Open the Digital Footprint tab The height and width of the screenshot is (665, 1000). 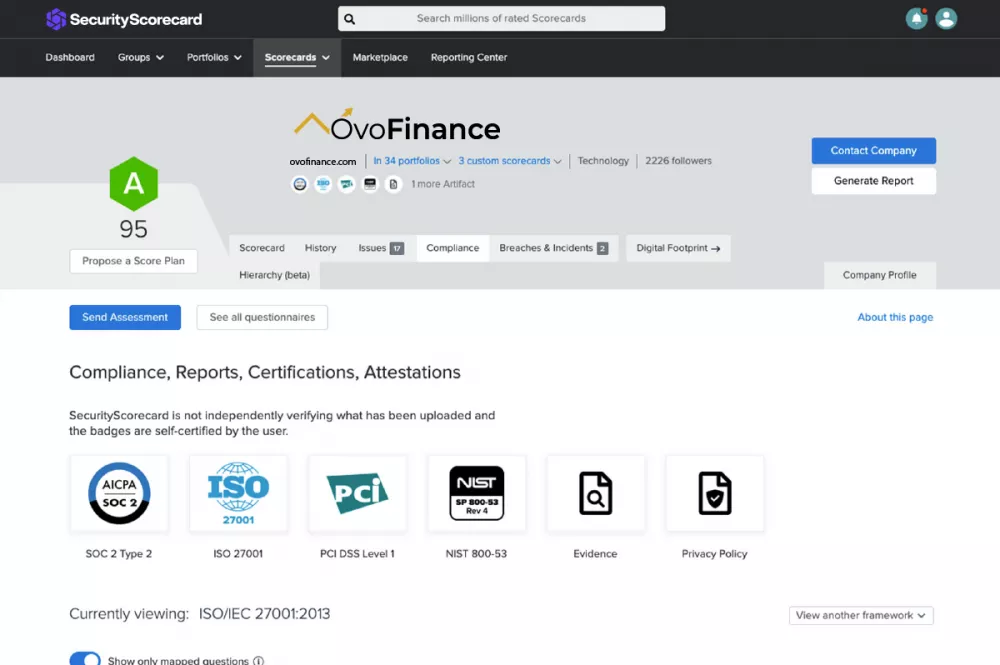click(x=678, y=248)
